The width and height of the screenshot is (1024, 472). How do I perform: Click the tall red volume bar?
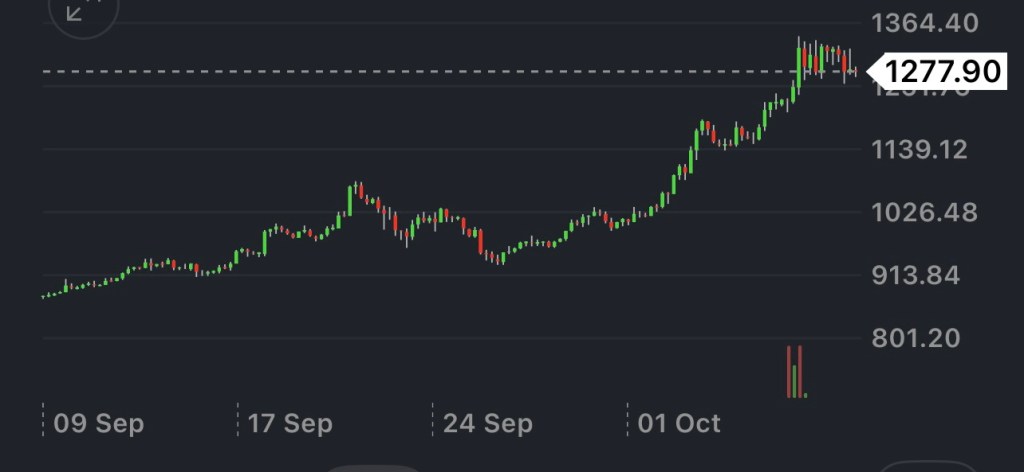click(x=789, y=372)
